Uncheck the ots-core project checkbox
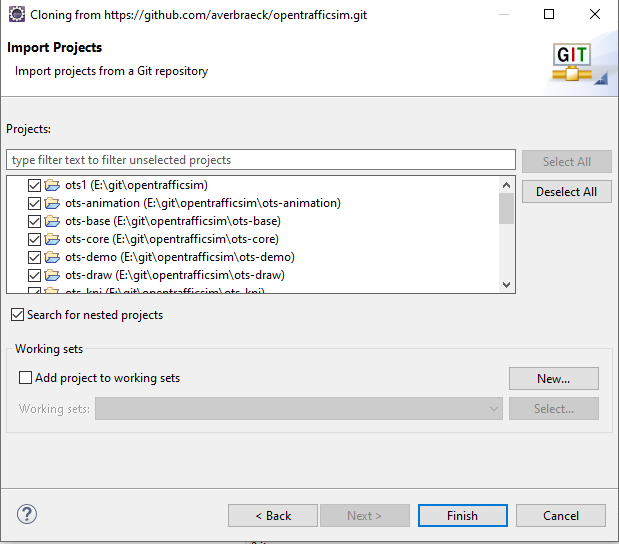Viewport: 619px width, 544px height. (34, 239)
